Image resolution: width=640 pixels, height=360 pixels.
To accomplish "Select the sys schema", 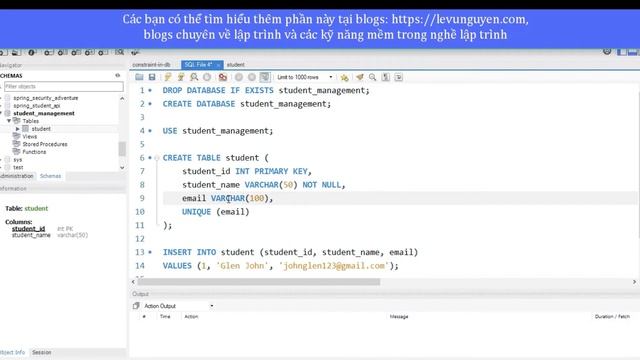I will tap(18, 160).
